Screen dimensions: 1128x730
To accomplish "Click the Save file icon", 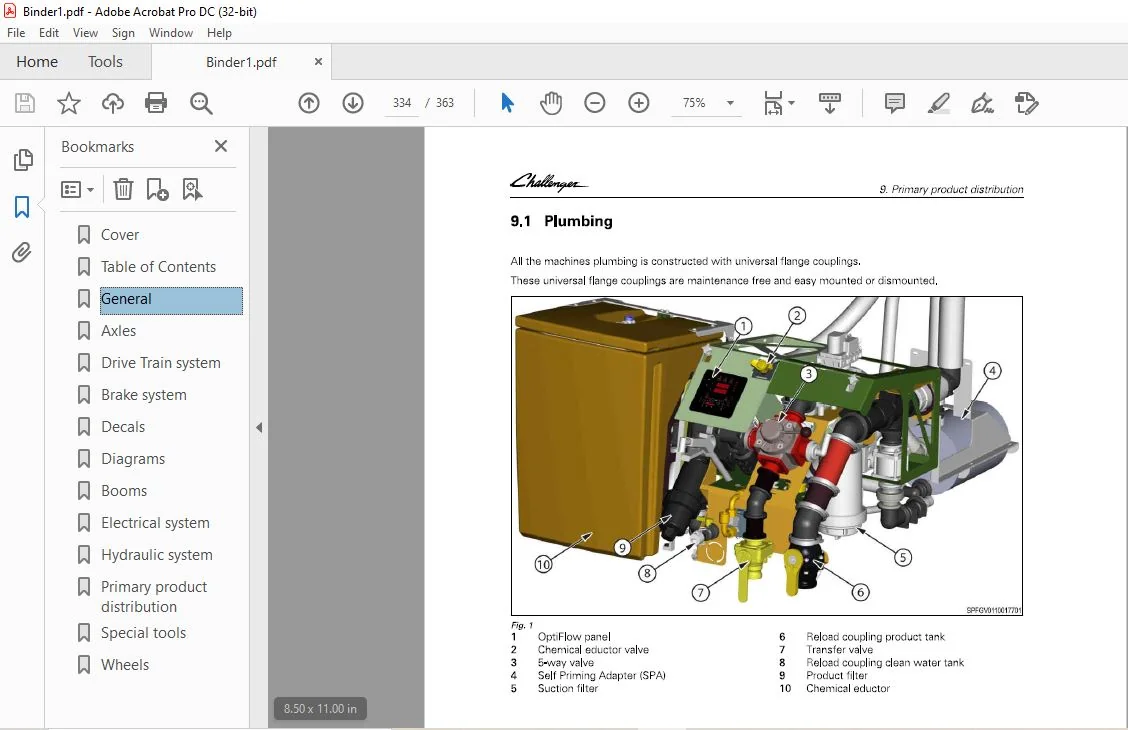I will click(25, 103).
